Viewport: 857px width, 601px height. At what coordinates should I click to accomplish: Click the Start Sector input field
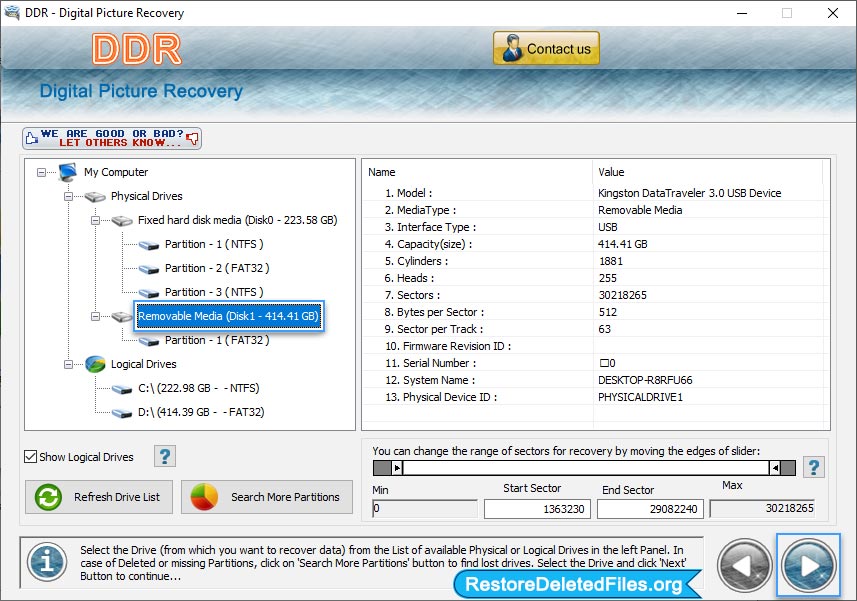pos(537,509)
